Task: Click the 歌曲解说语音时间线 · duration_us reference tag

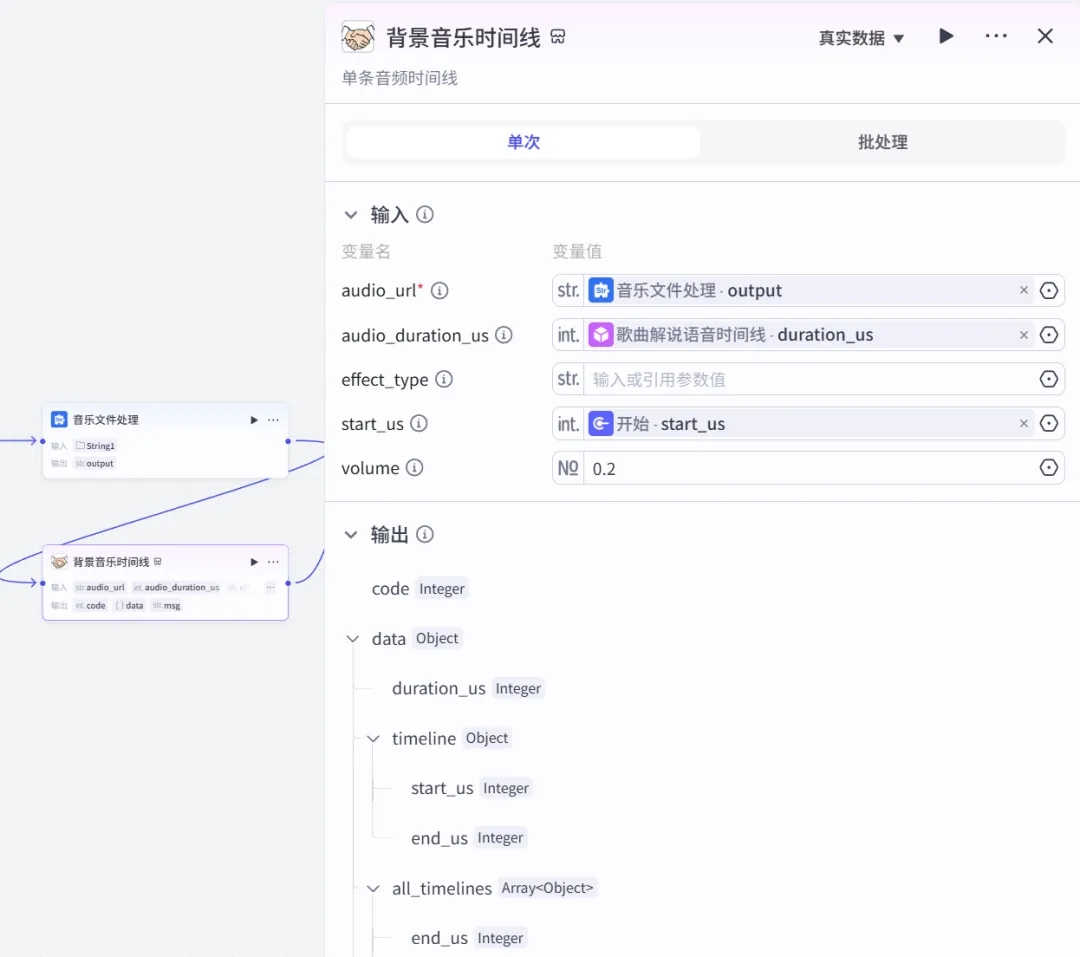Action: coord(810,335)
